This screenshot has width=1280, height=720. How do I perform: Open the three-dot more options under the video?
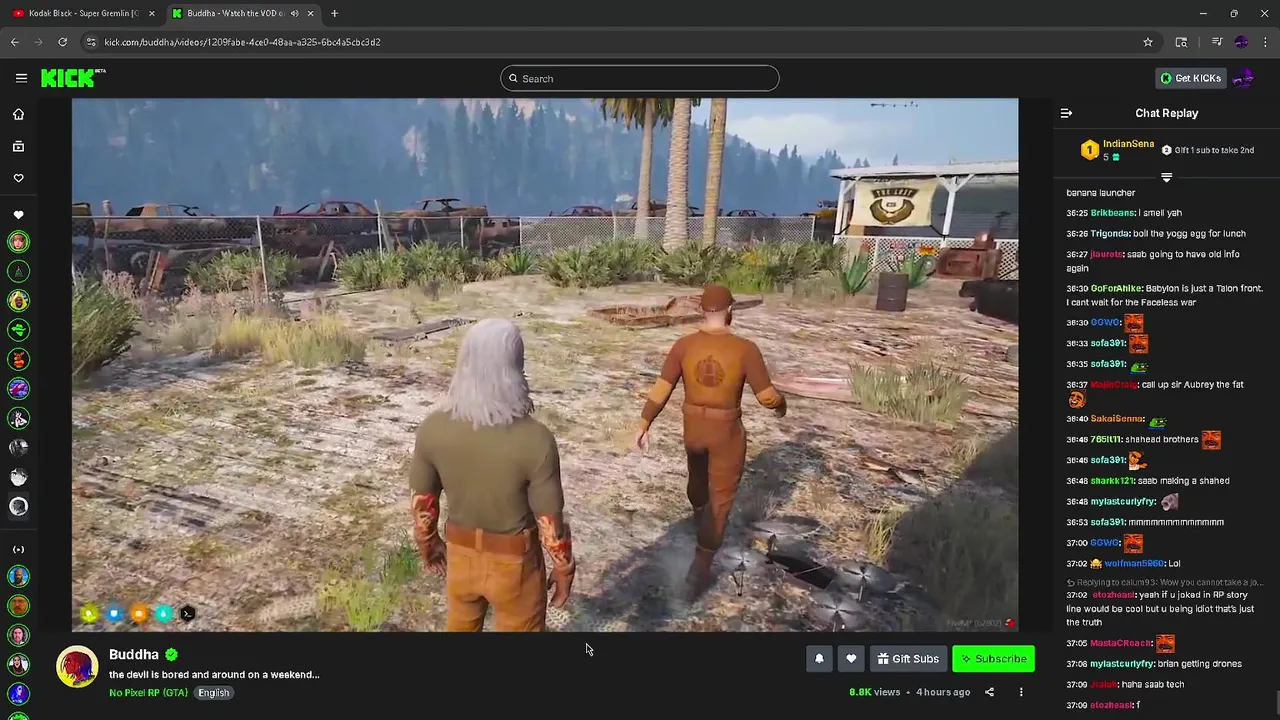coord(1021,692)
